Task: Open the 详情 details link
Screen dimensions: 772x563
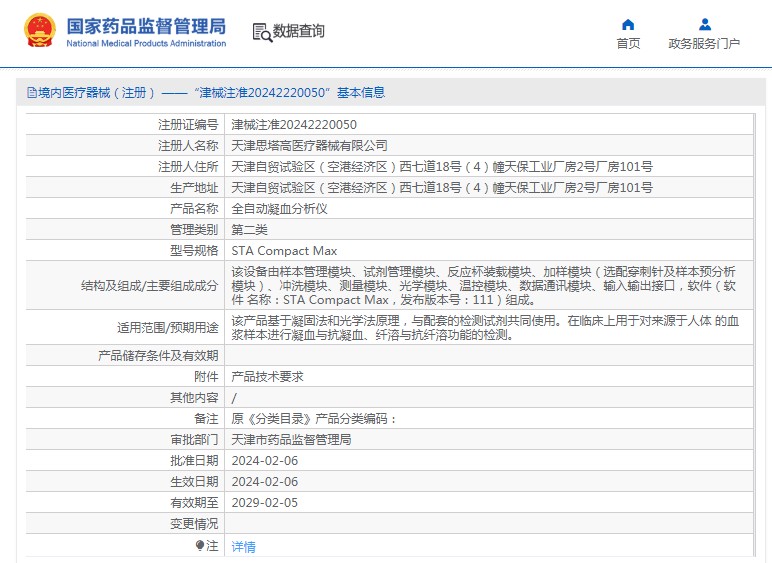Action: click(244, 547)
